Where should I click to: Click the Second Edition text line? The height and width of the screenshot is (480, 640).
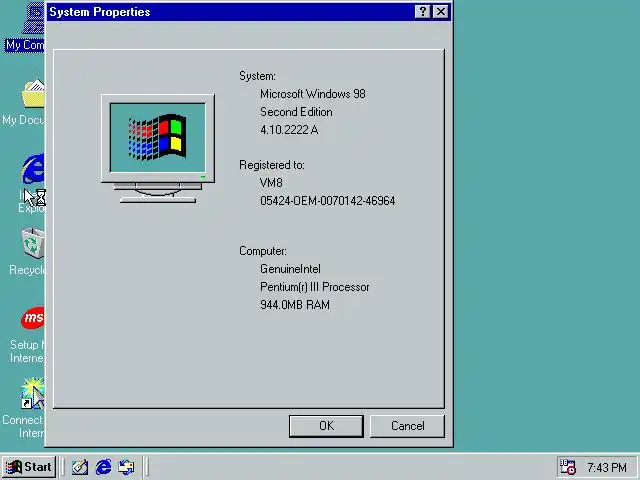point(296,112)
